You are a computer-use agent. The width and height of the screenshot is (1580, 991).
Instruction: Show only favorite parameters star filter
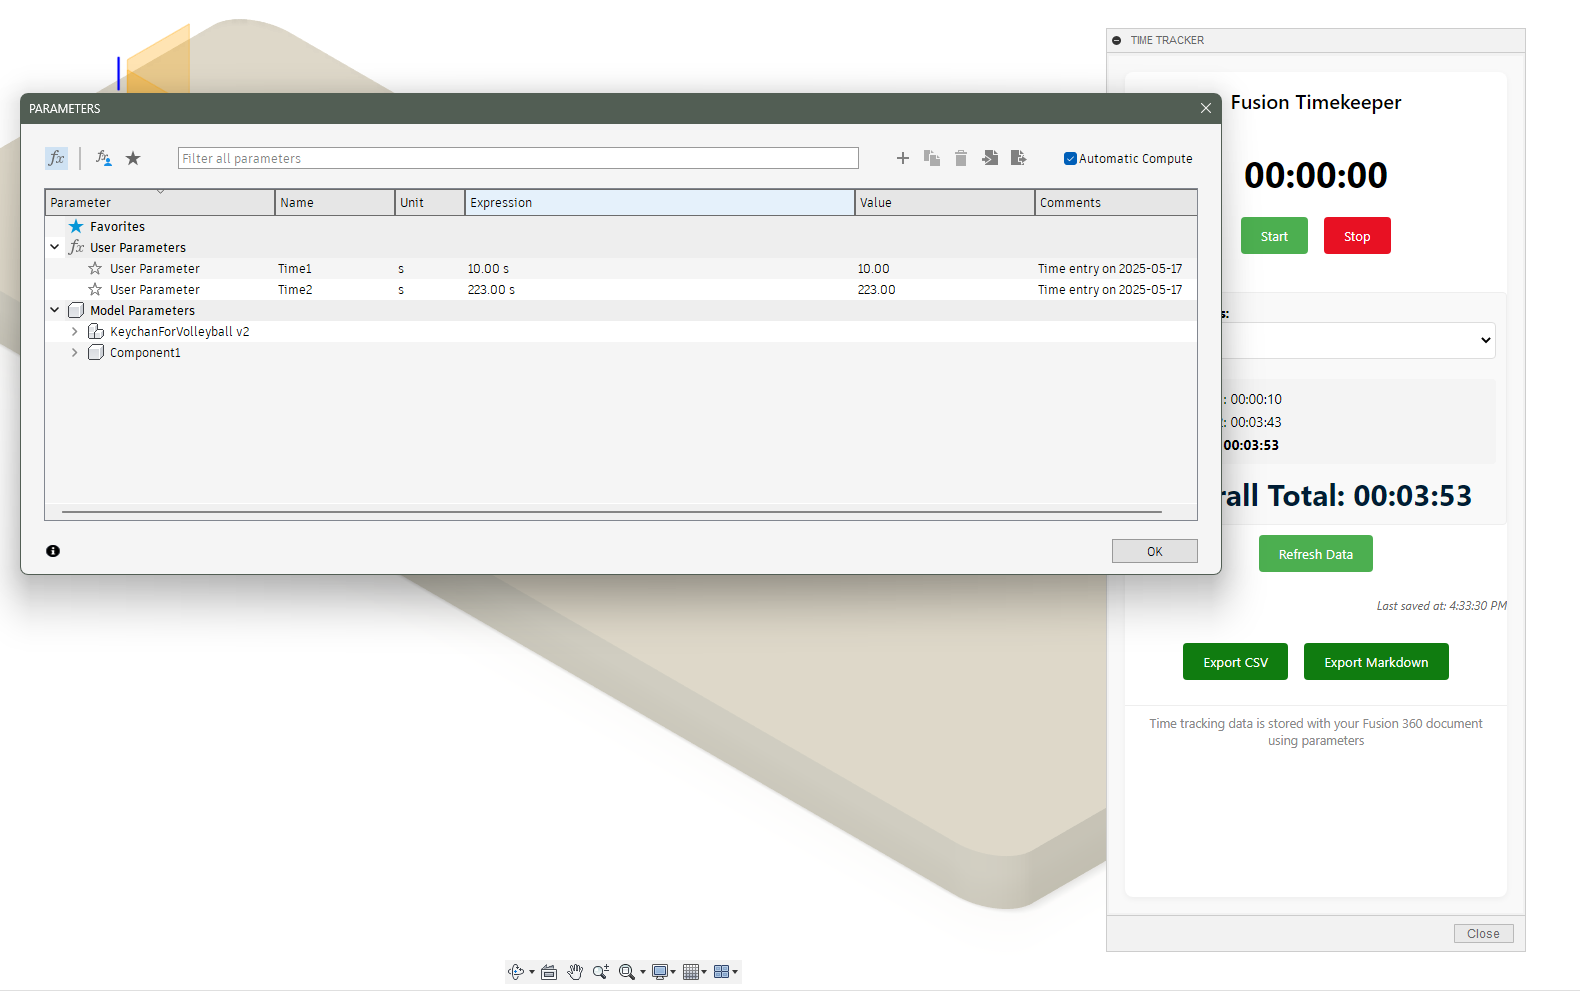tap(133, 158)
